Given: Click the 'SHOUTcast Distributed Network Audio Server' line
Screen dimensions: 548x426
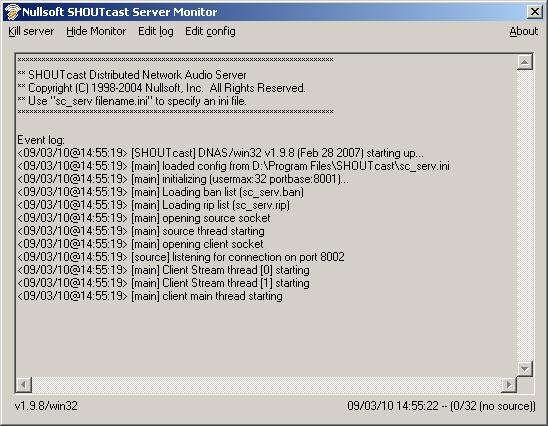Looking at the screenshot, I should pos(132,75).
